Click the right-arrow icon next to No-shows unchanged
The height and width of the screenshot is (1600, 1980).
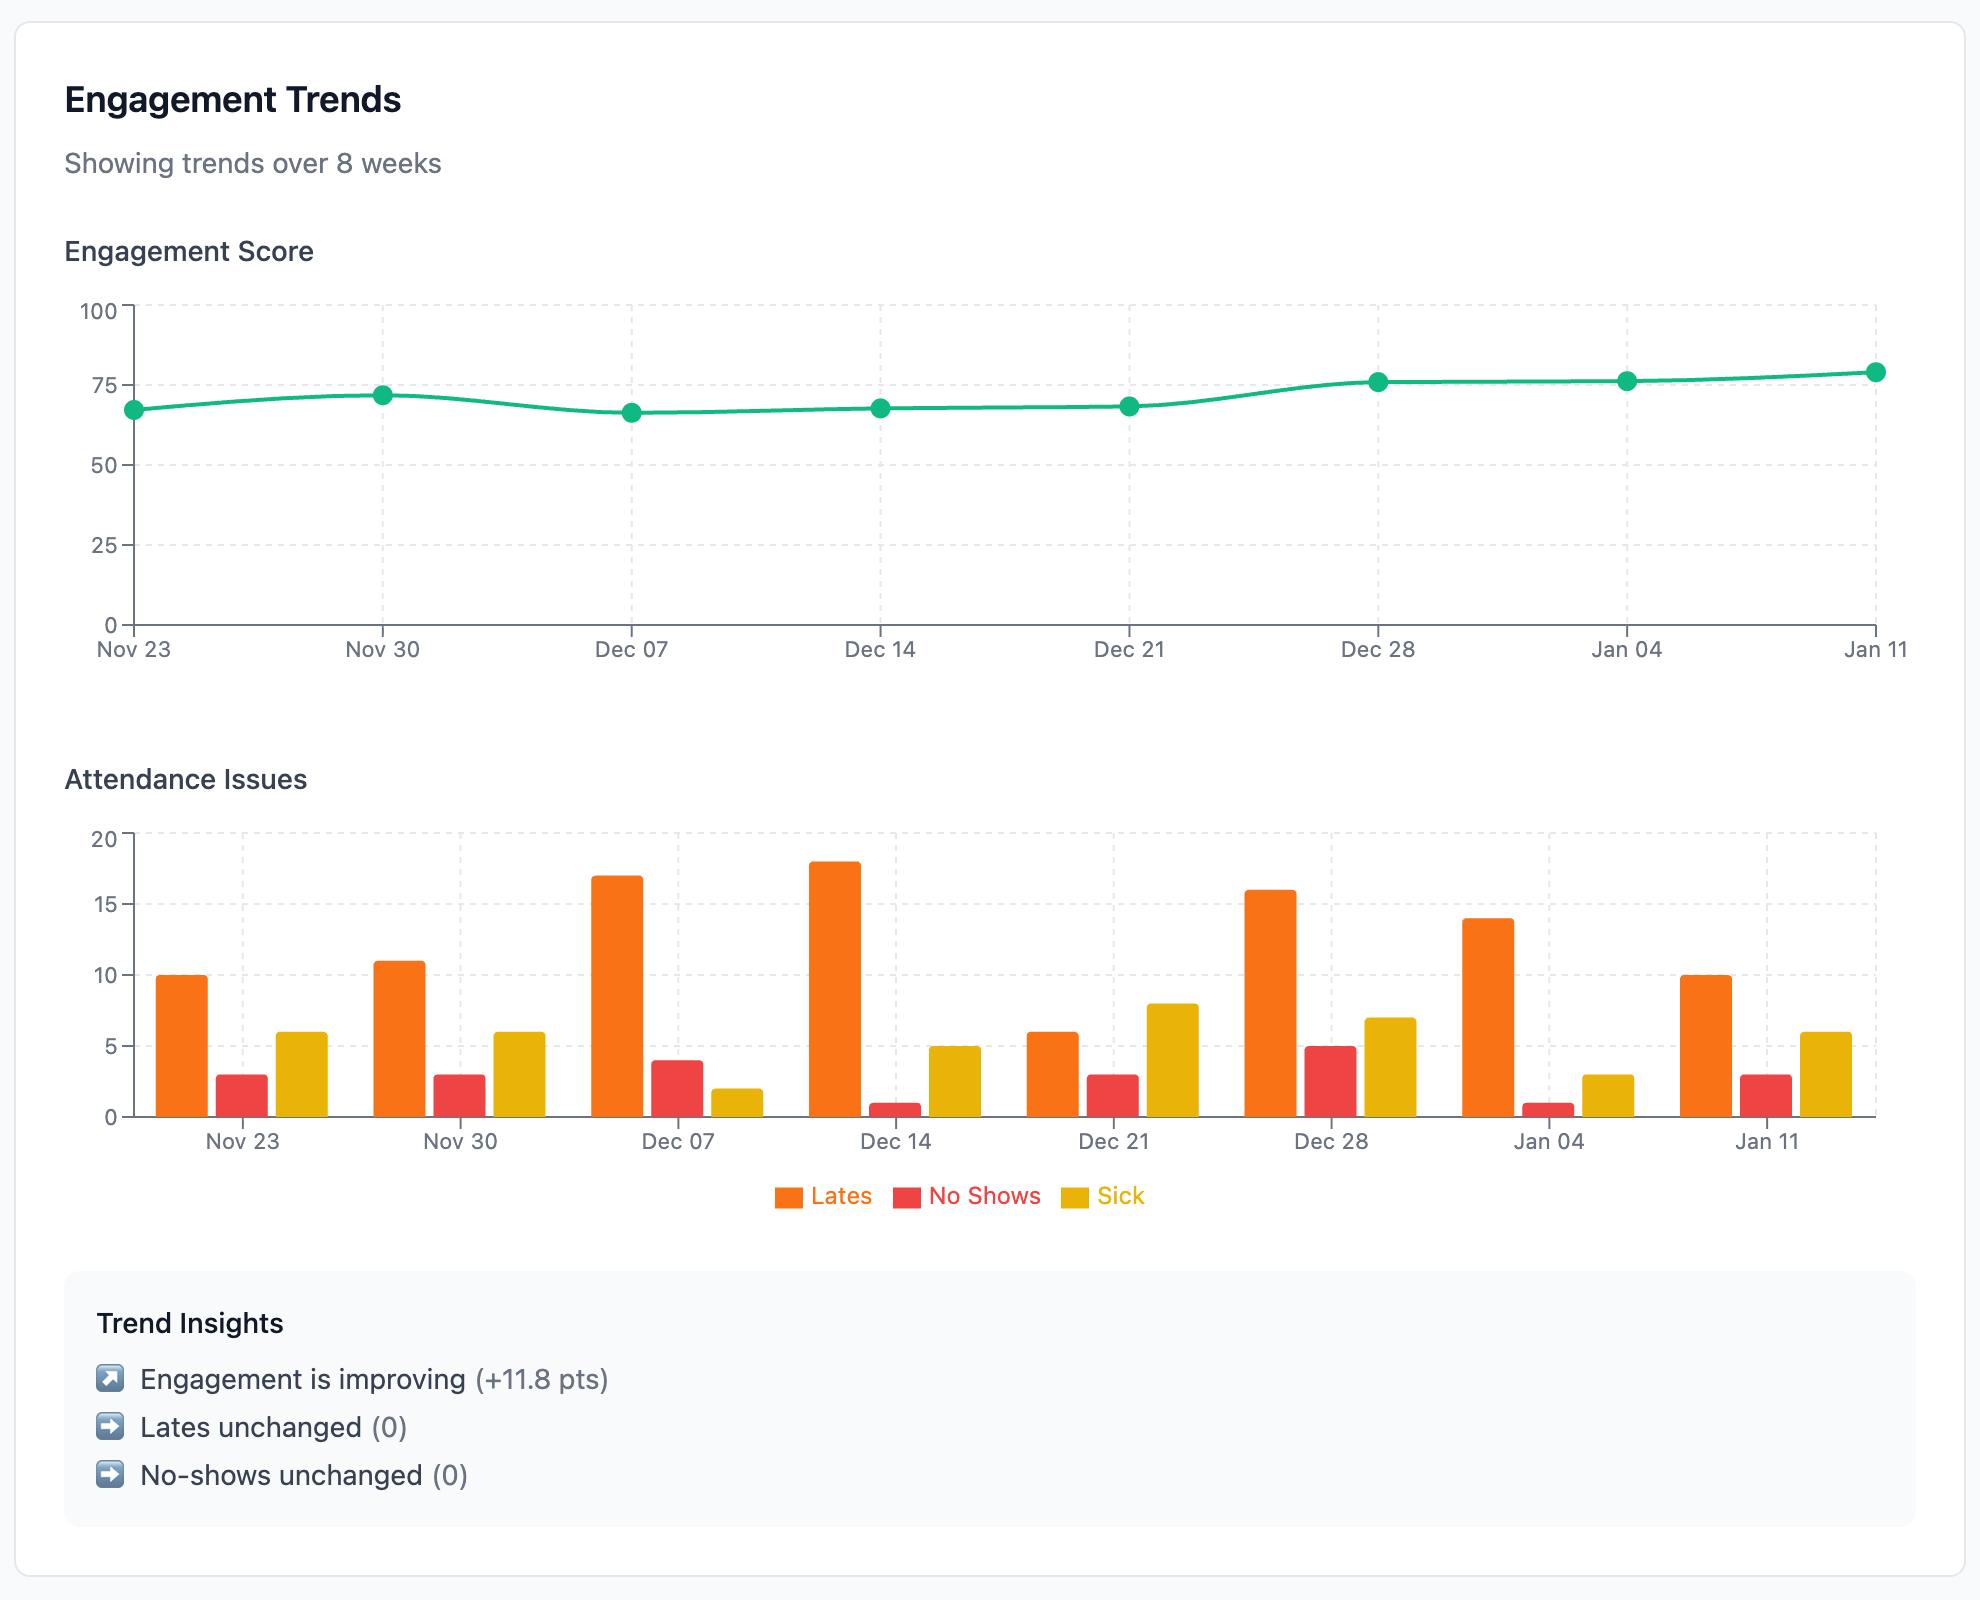110,1475
